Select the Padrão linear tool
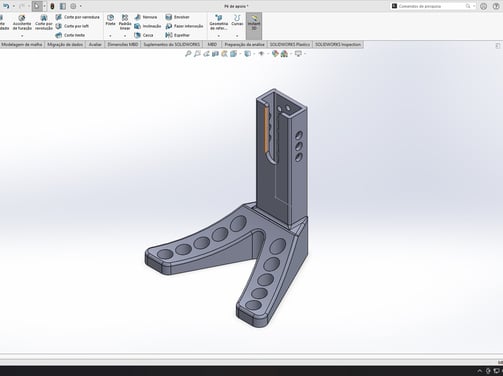Viewport: 503px width, 376px height. point(125,22)
